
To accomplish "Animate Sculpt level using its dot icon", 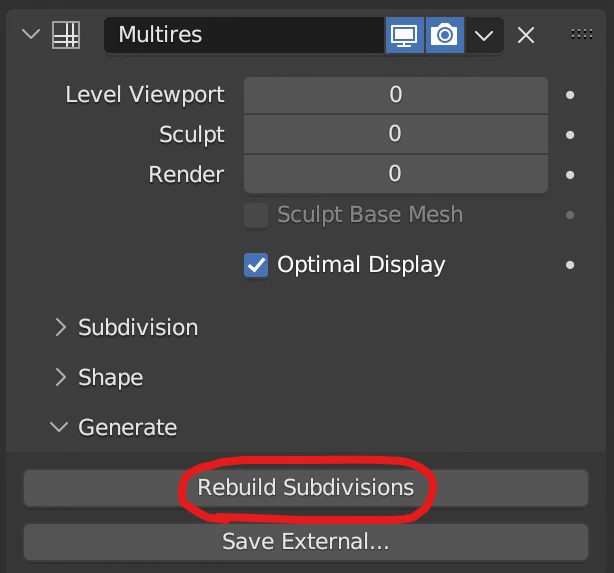I will (x=570, y=134).
